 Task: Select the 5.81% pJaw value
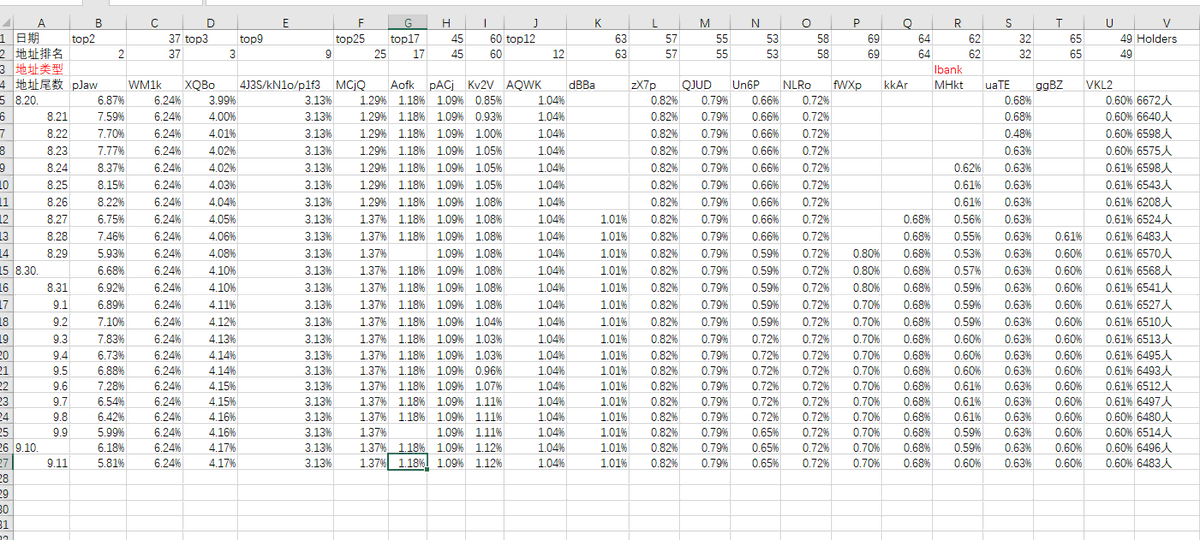pos(98,464)
